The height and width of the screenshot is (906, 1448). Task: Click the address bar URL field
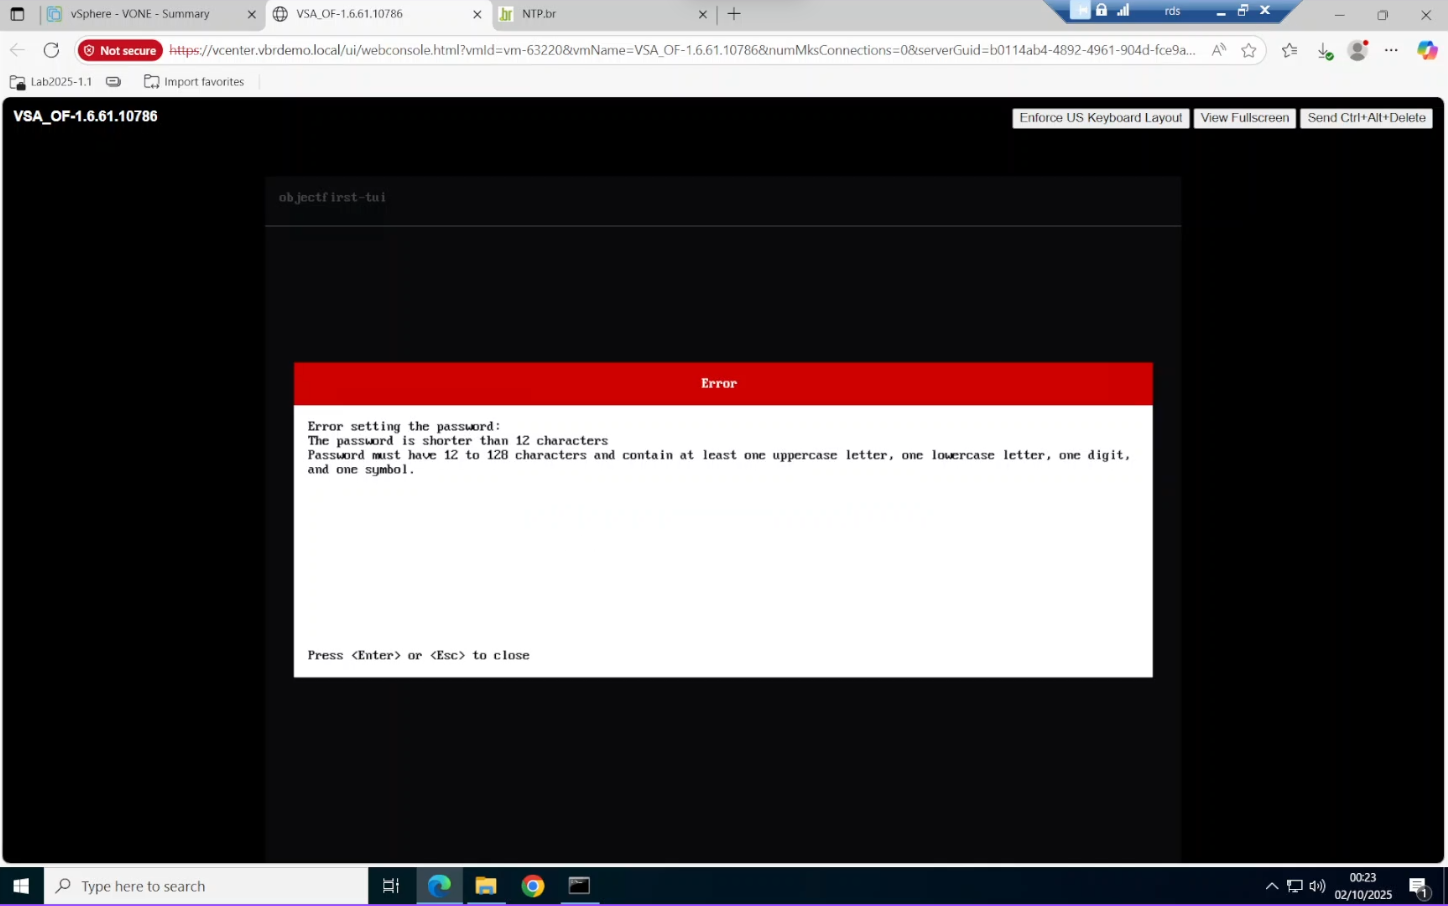(x=680, y=50)
